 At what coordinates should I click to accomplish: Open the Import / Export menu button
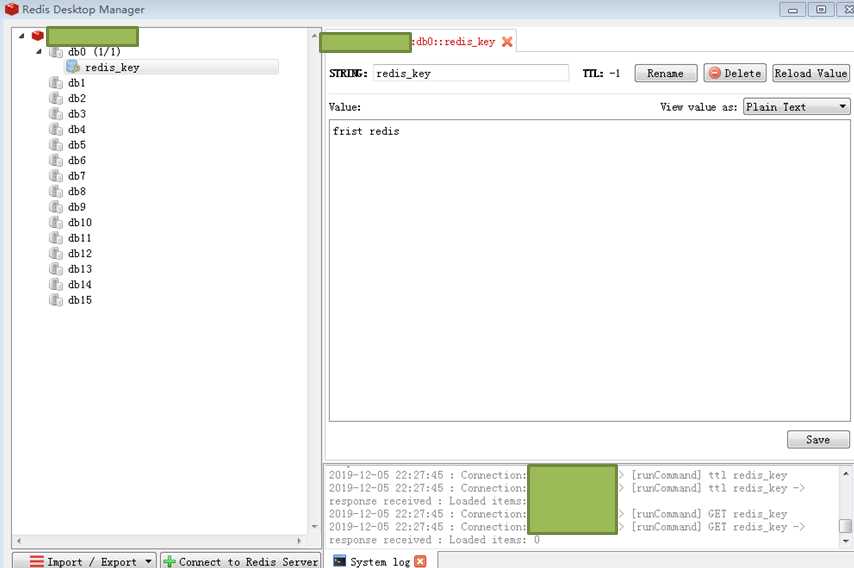coord(84,561)
